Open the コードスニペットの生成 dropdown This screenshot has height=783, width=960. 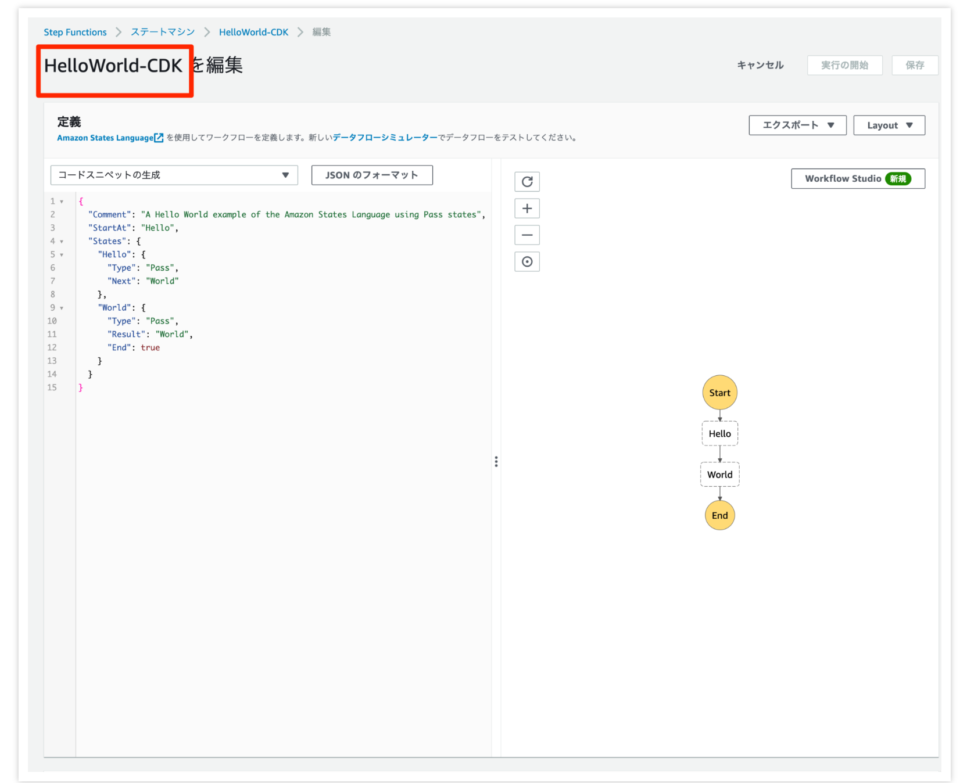tap(173, 174)
